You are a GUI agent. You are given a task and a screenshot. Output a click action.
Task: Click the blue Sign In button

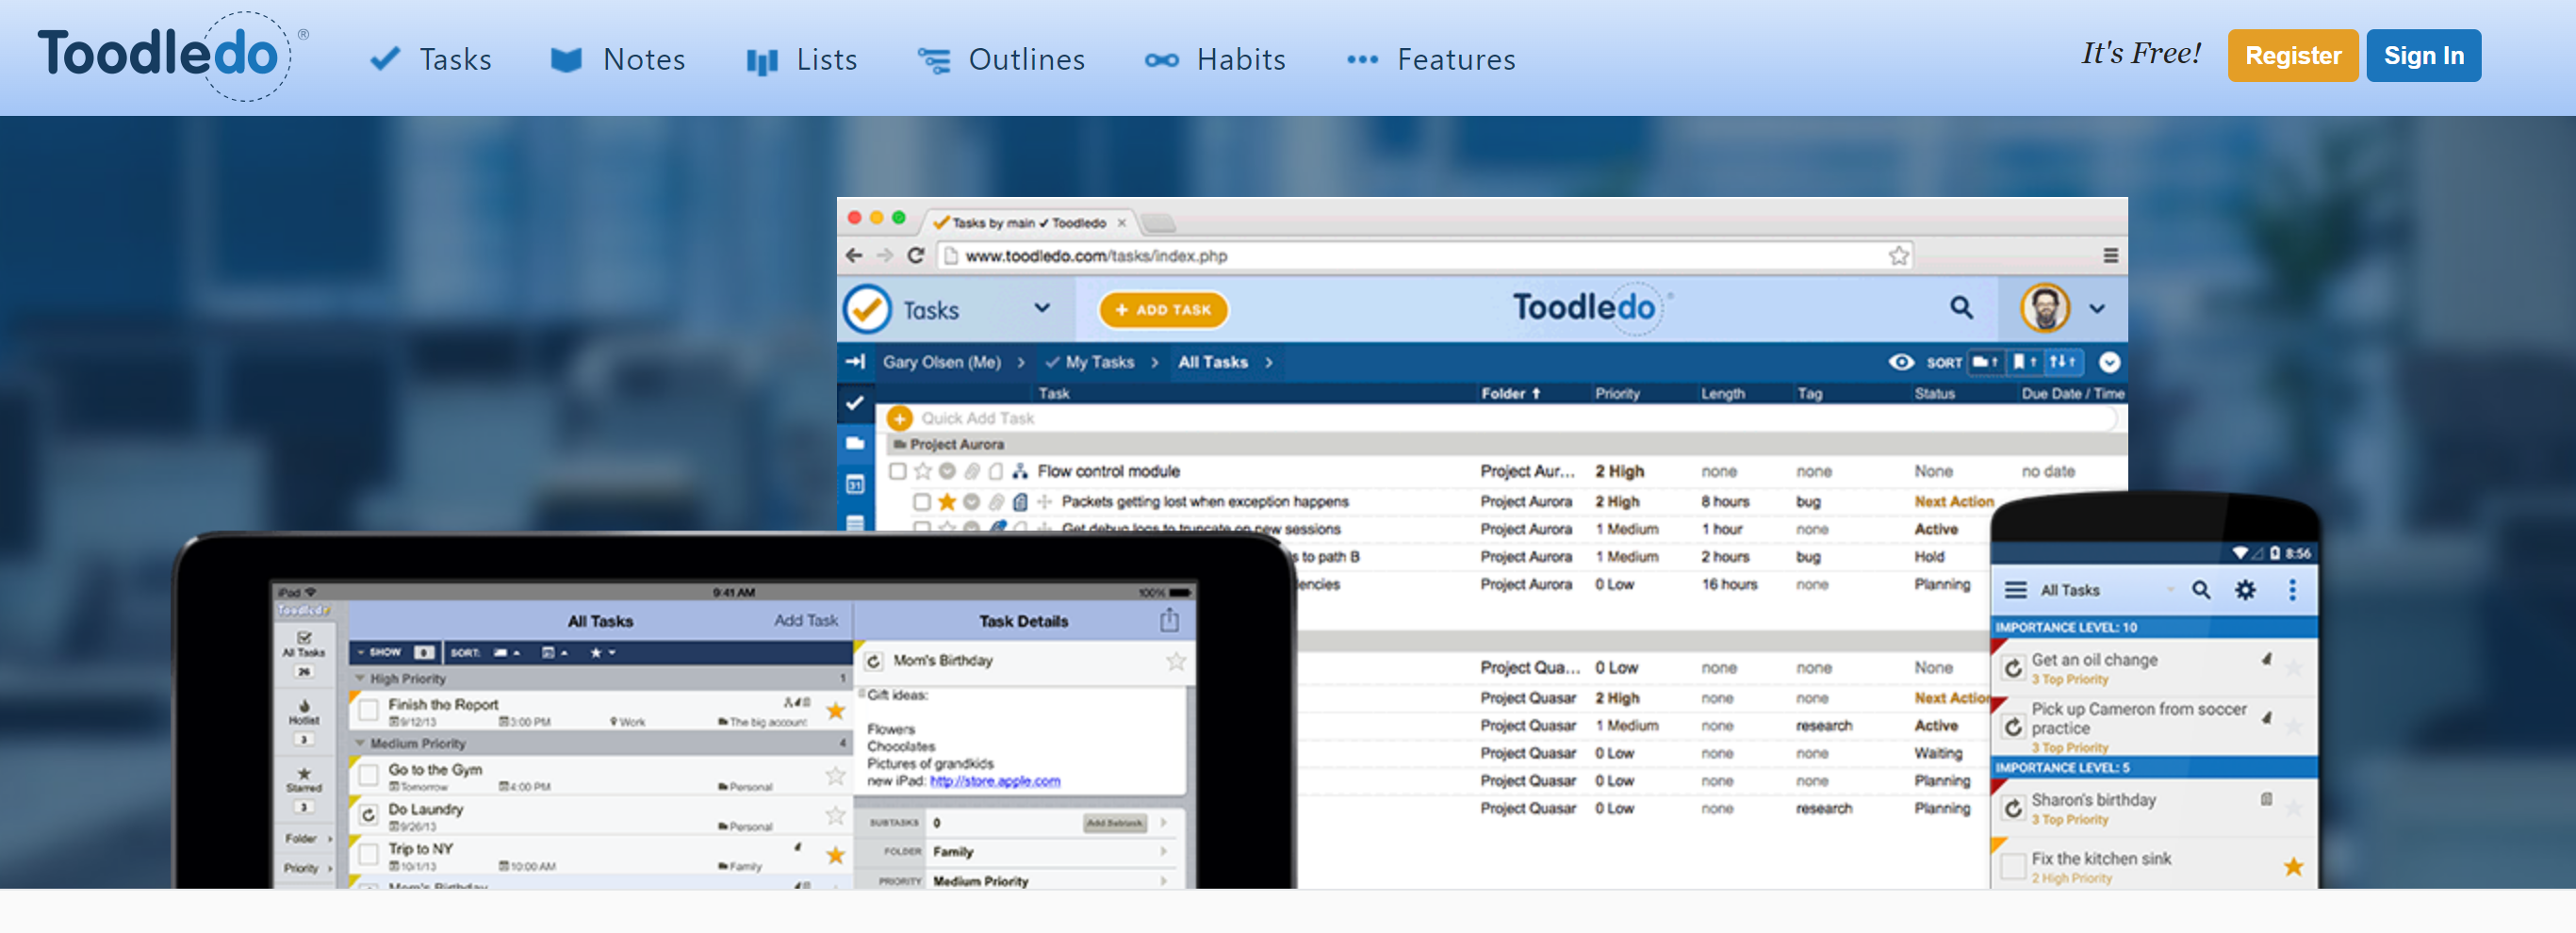(x=2423, y=55)
